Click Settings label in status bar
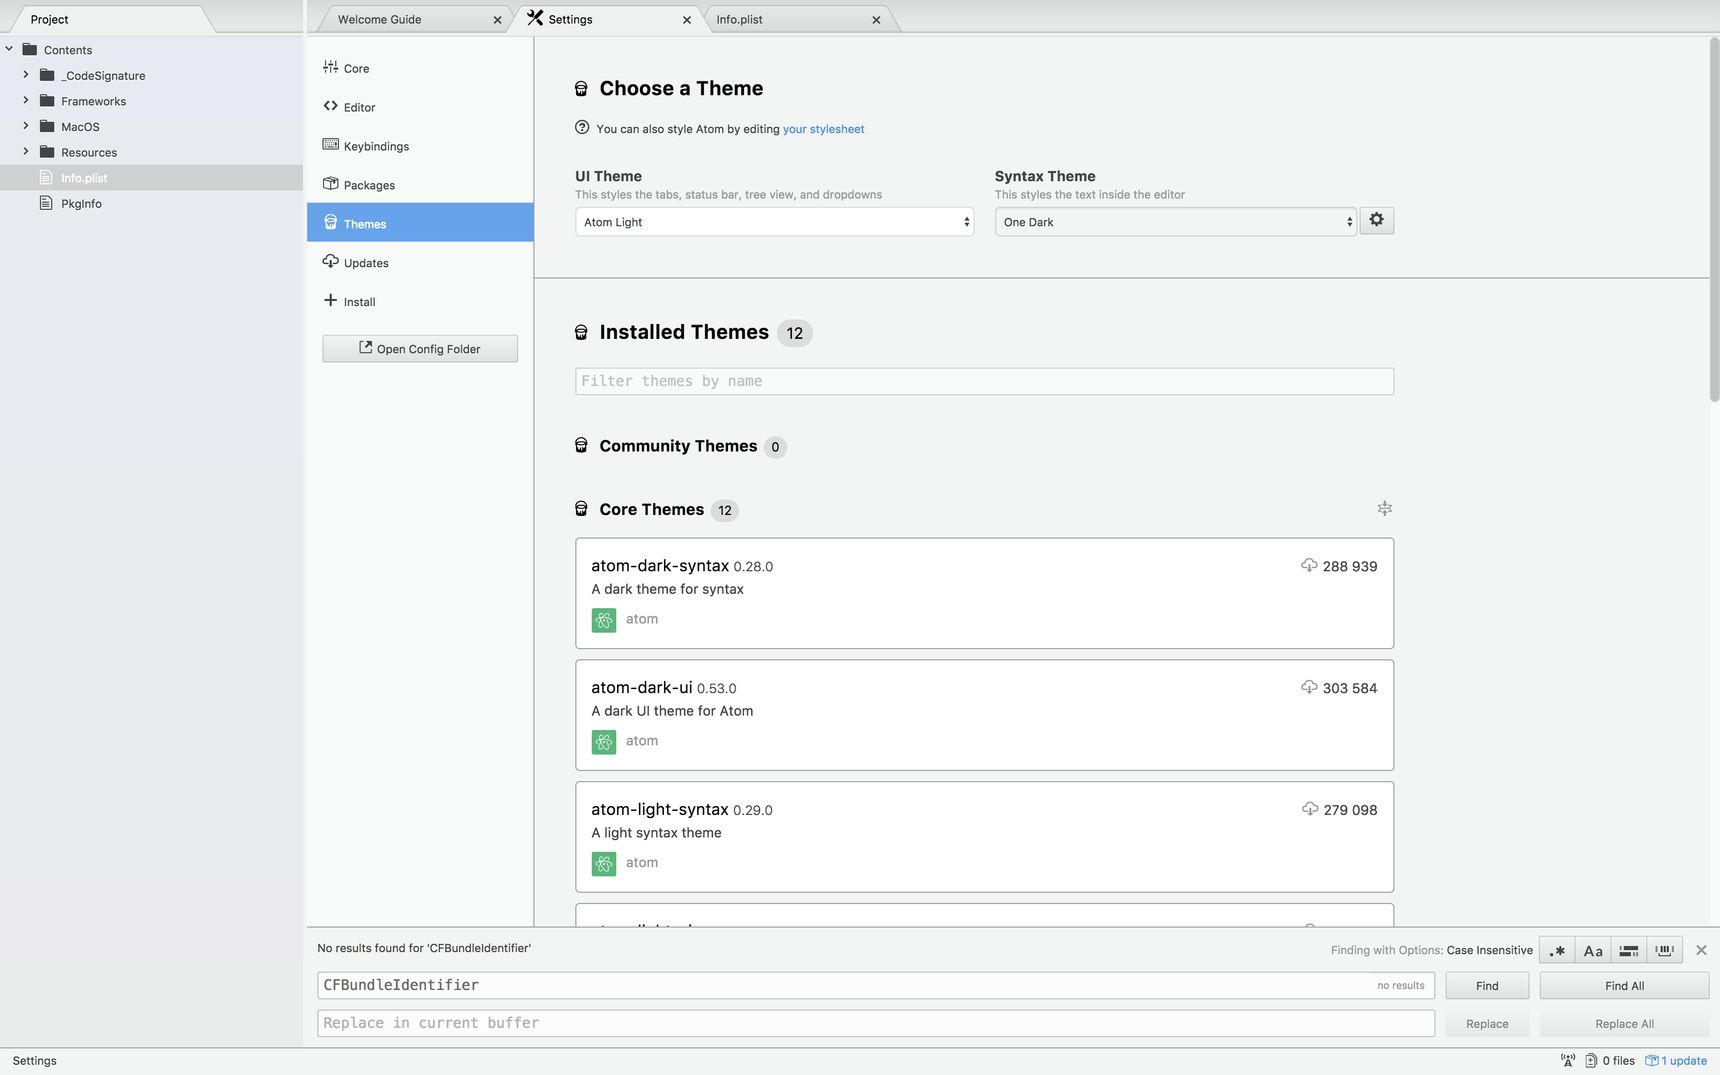 [x=35, y=1061]
